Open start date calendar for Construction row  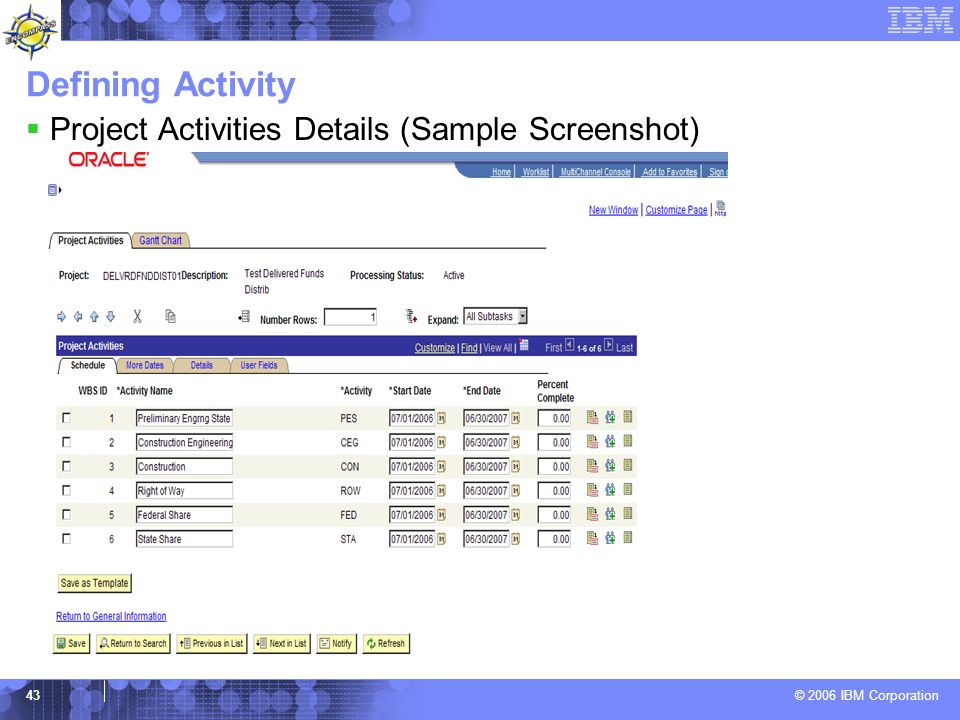(441, 467)
